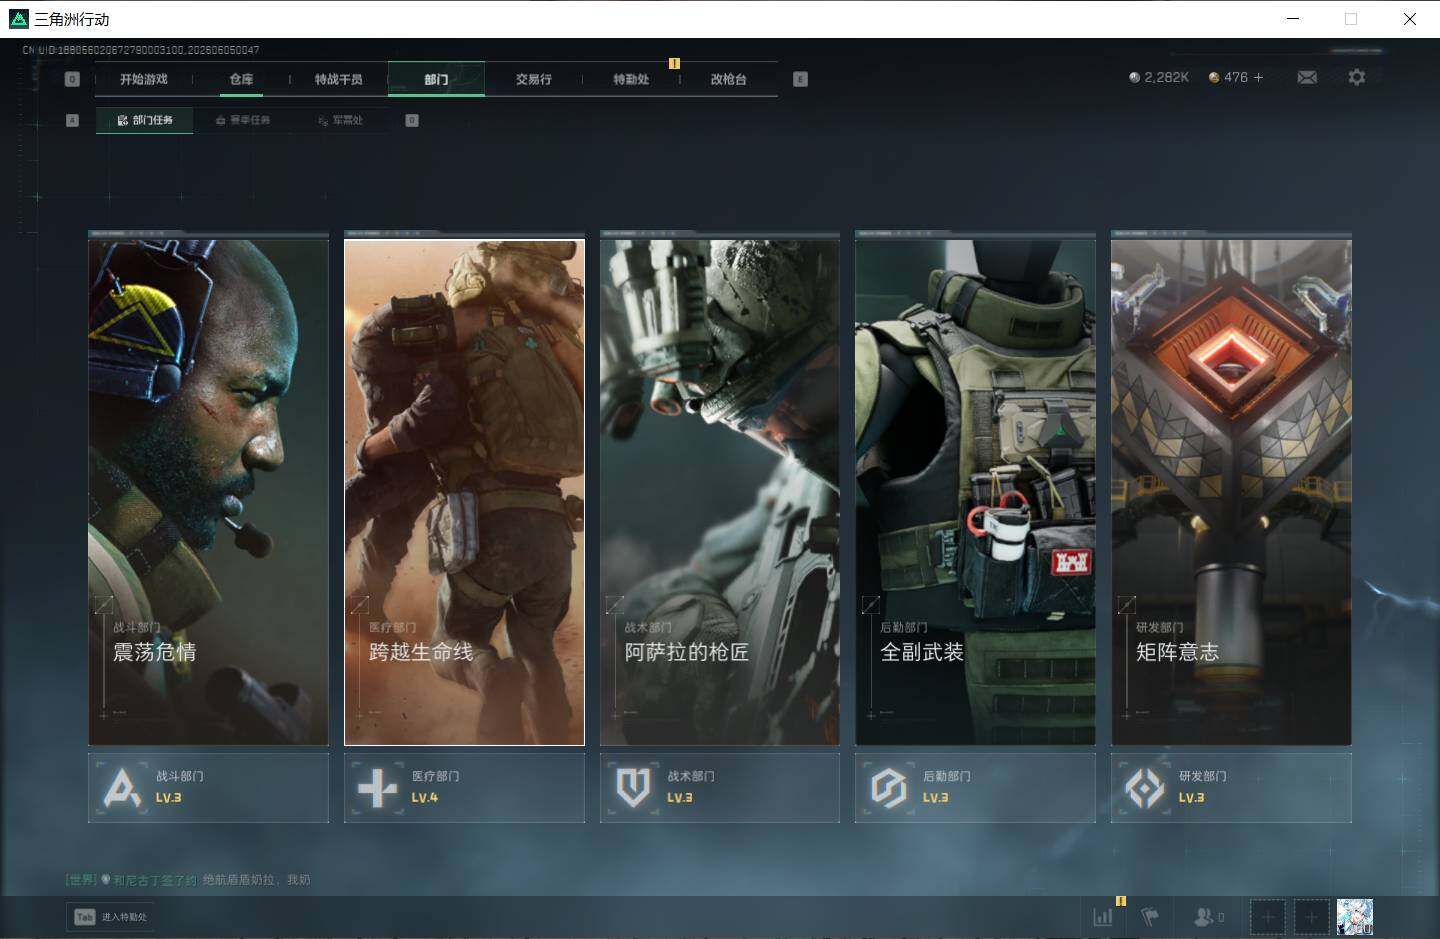Minimize the 三角洲行动 window

click(x=1293, y=19)
